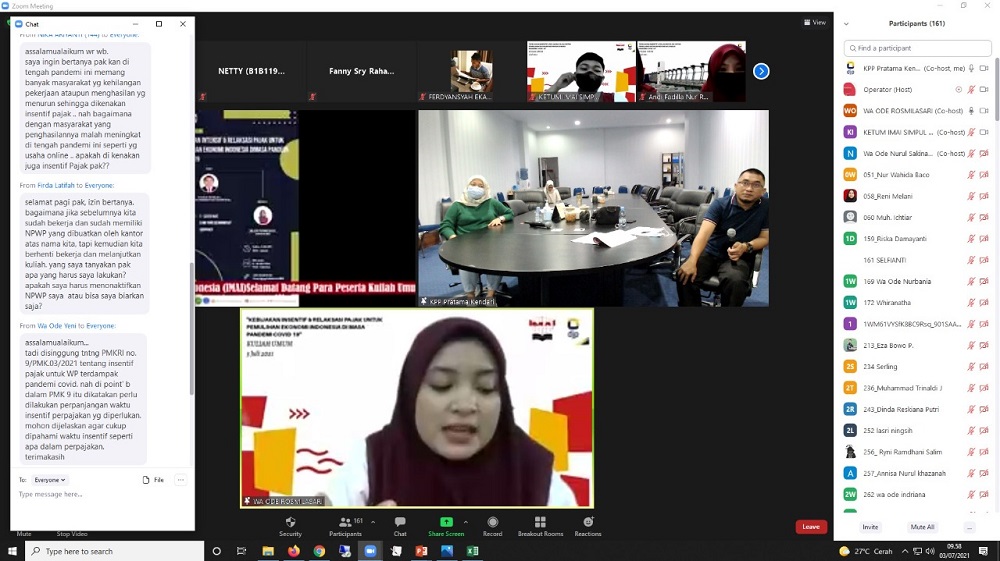
Task: Click the Share Screen icon
Action: 446,522
